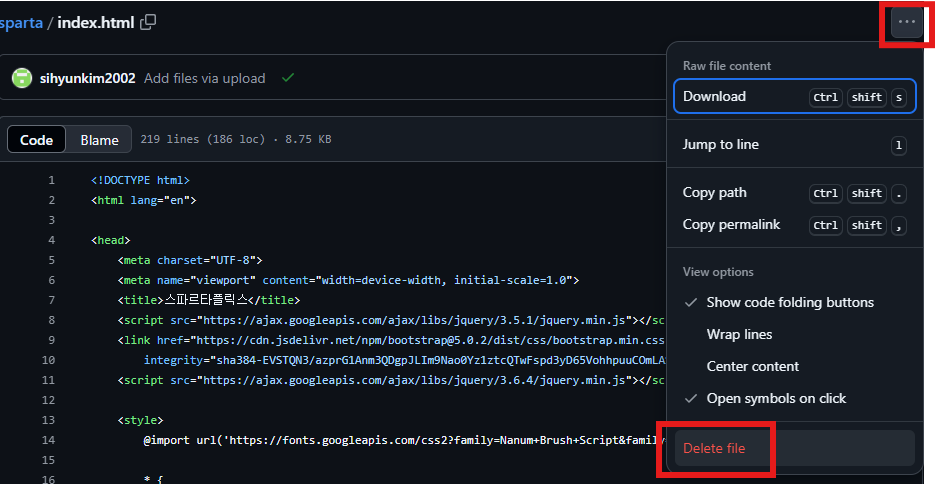Viewport: 935px width, 484px height.
Task: Select line number 8 in gutter
Action: pos(51,320)
